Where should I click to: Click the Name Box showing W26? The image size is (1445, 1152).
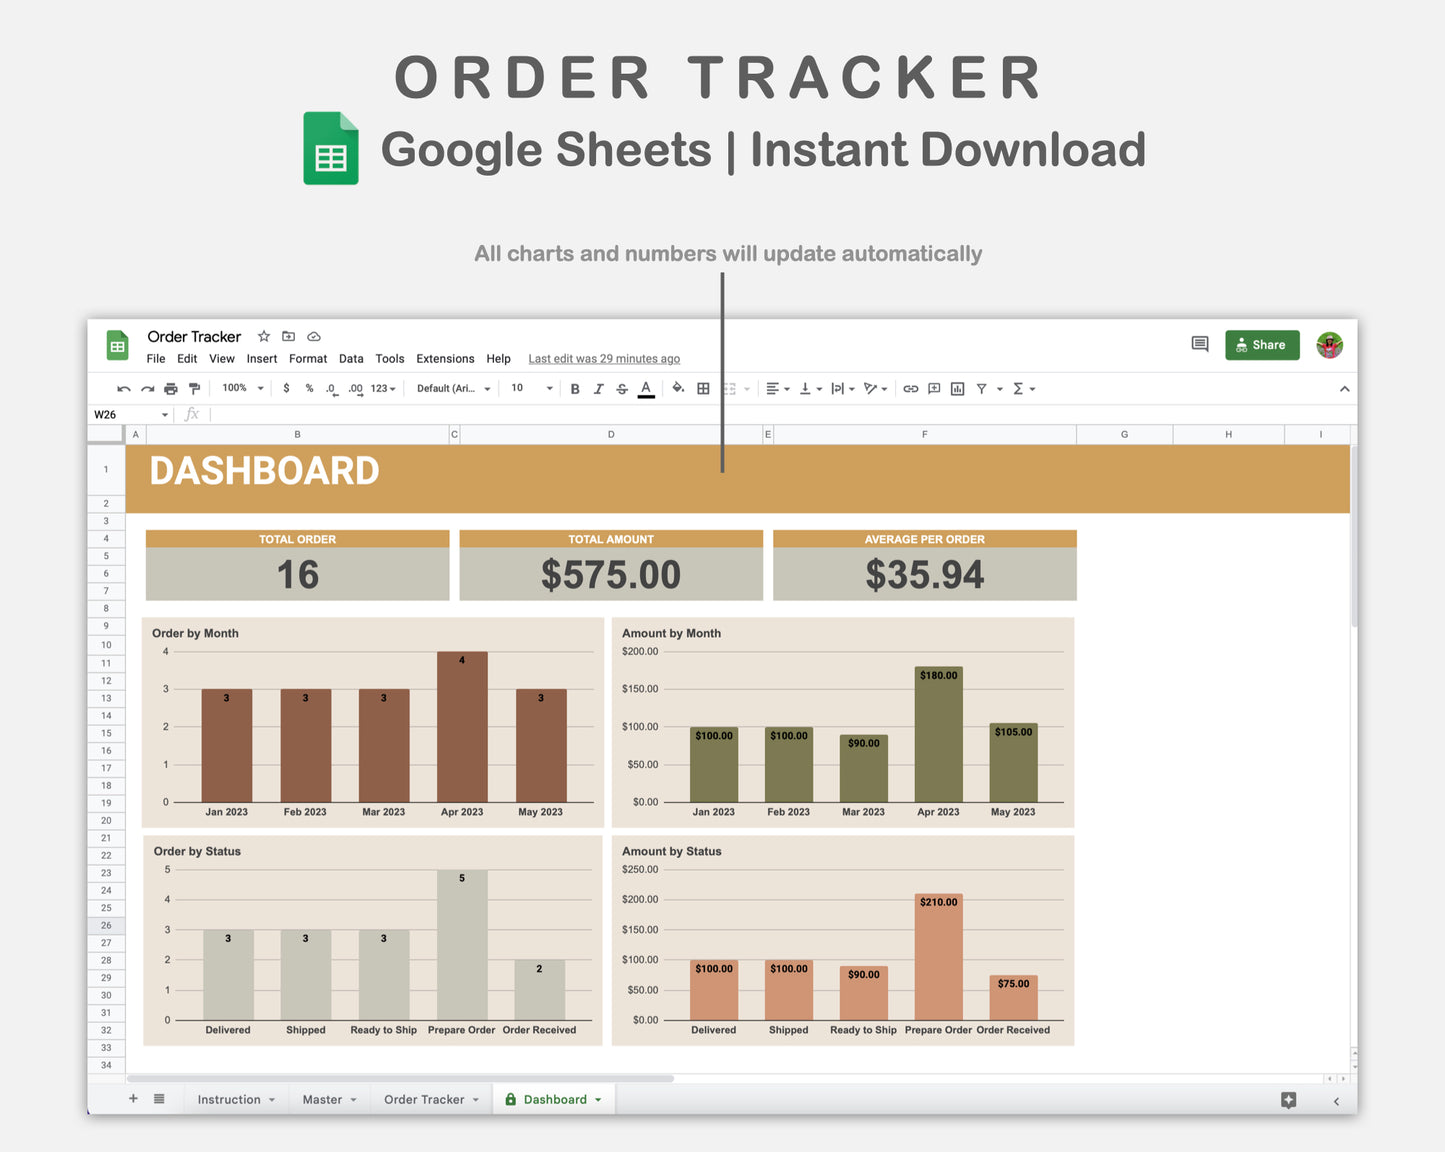pos(120,414)
